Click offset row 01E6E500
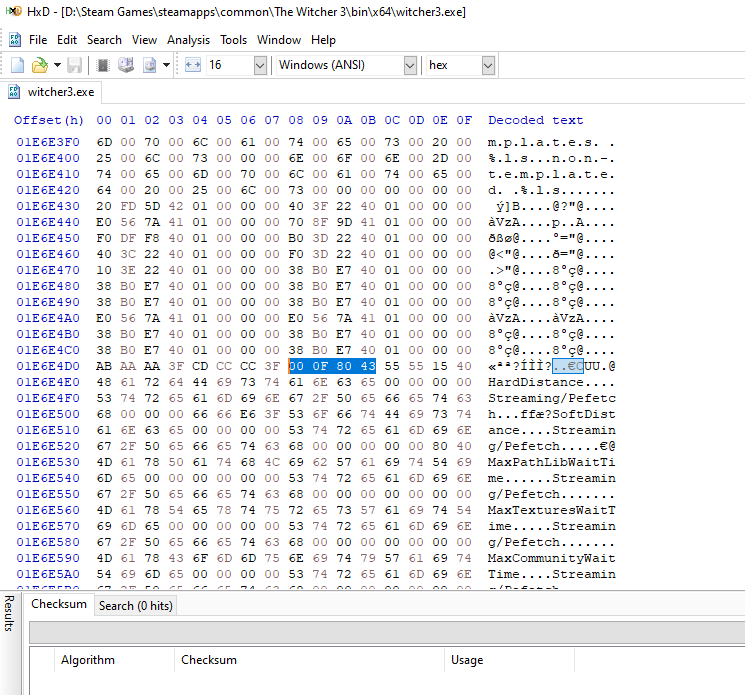Viewport: 745px width, 695px height. (48, 414)
